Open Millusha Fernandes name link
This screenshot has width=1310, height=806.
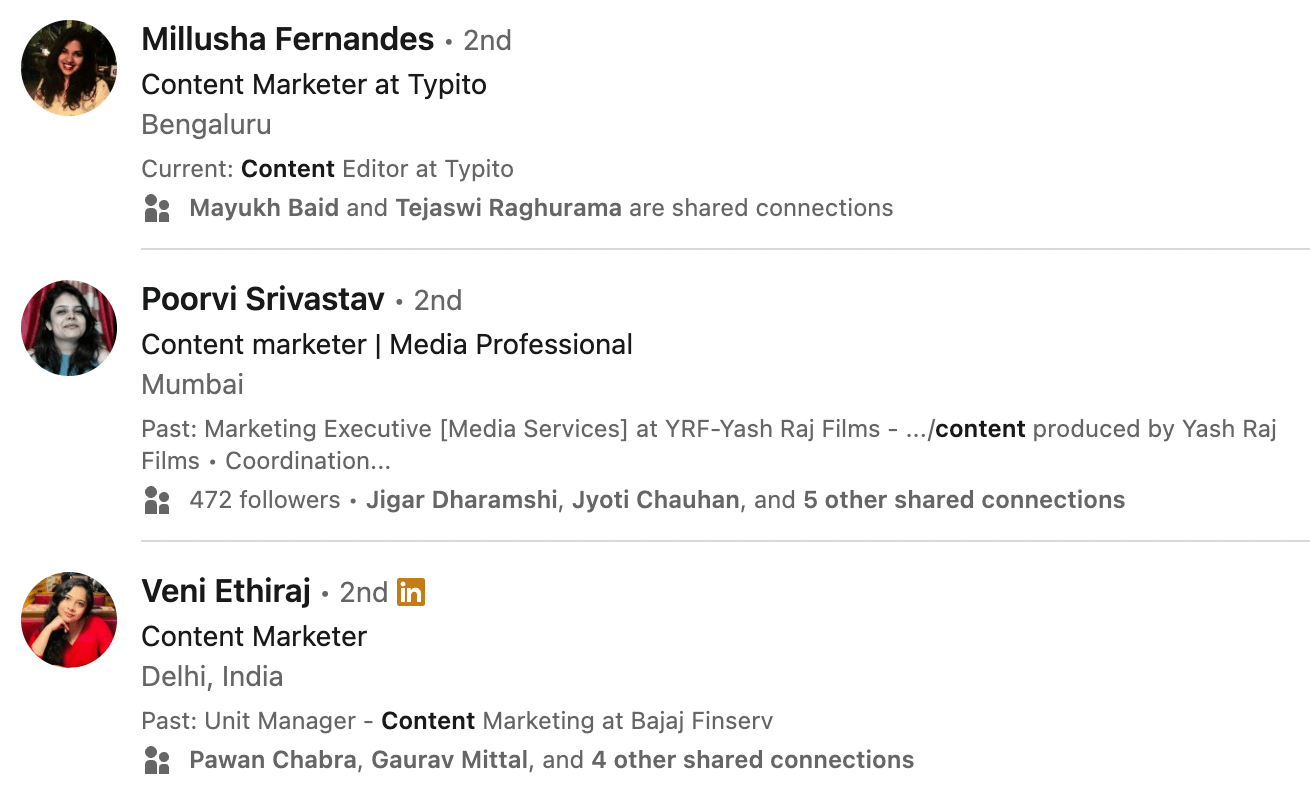[288, 40]
